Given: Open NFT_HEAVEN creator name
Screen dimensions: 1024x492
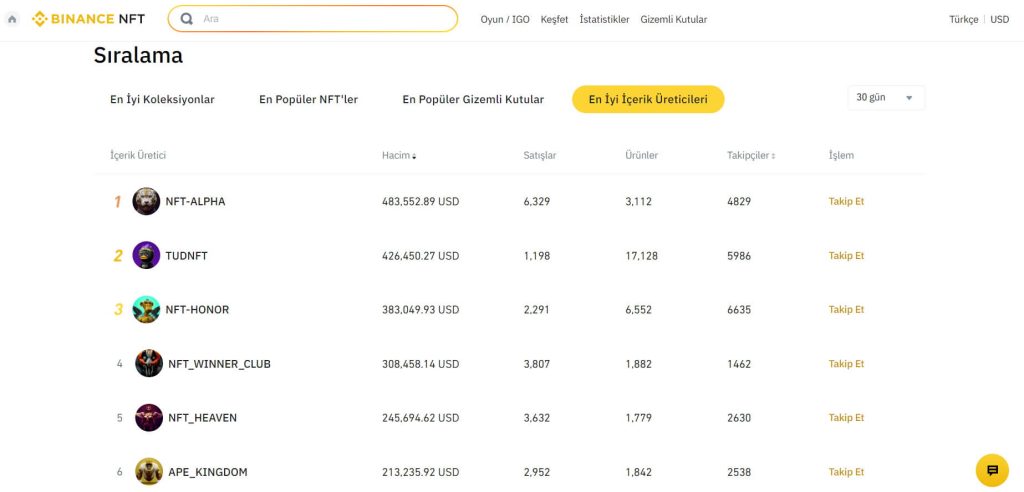Looking at the screenshot, I should point(202,418).
